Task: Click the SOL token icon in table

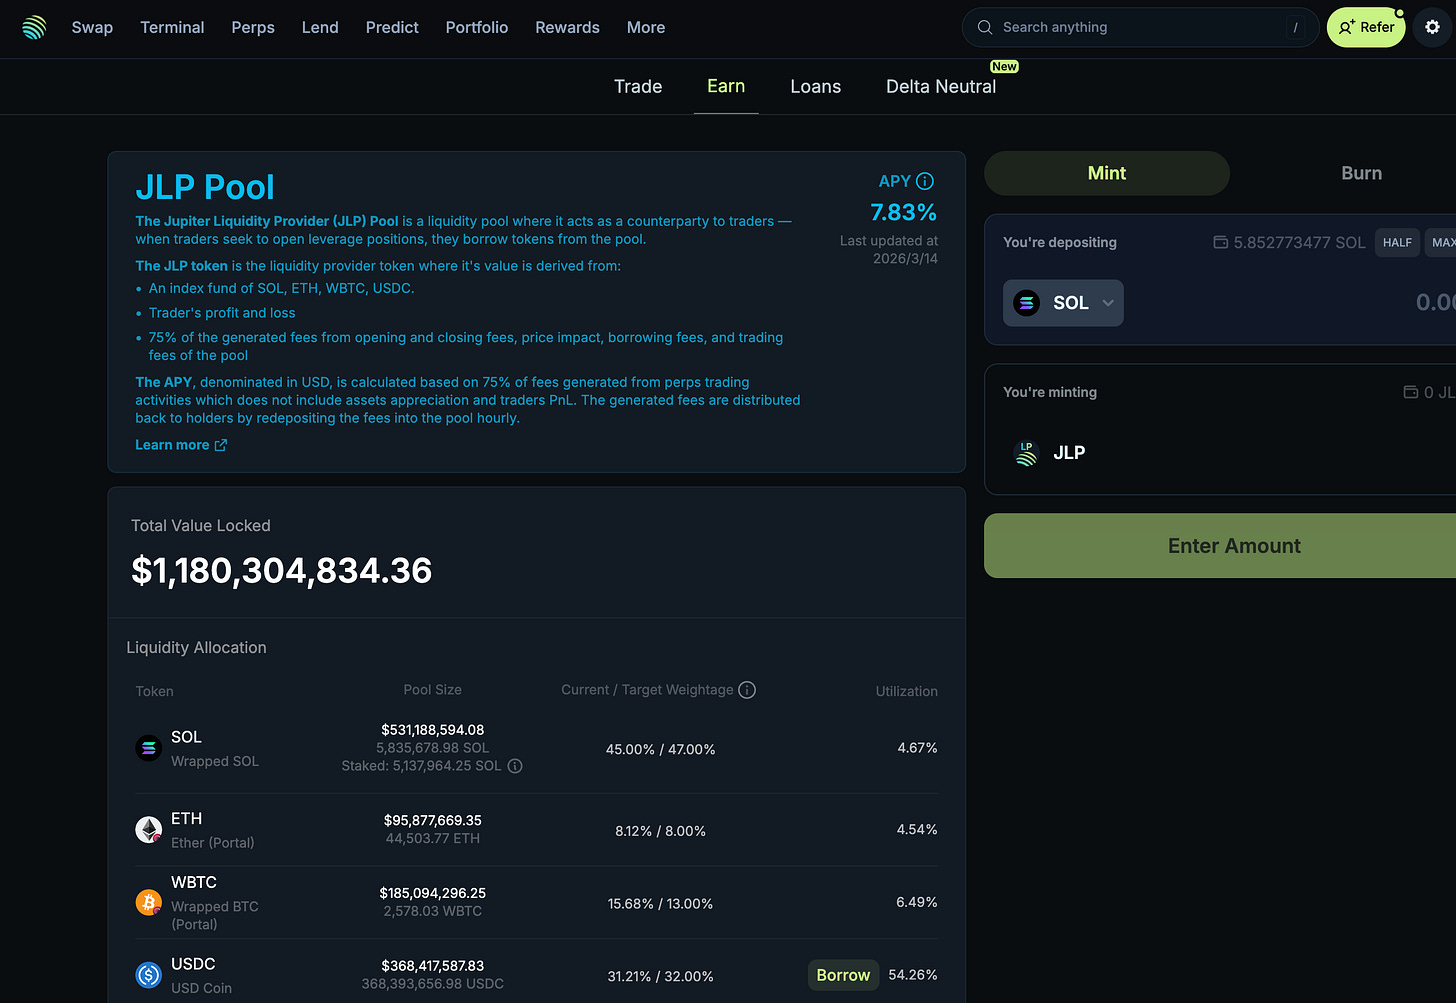Action: click(149, 748)
